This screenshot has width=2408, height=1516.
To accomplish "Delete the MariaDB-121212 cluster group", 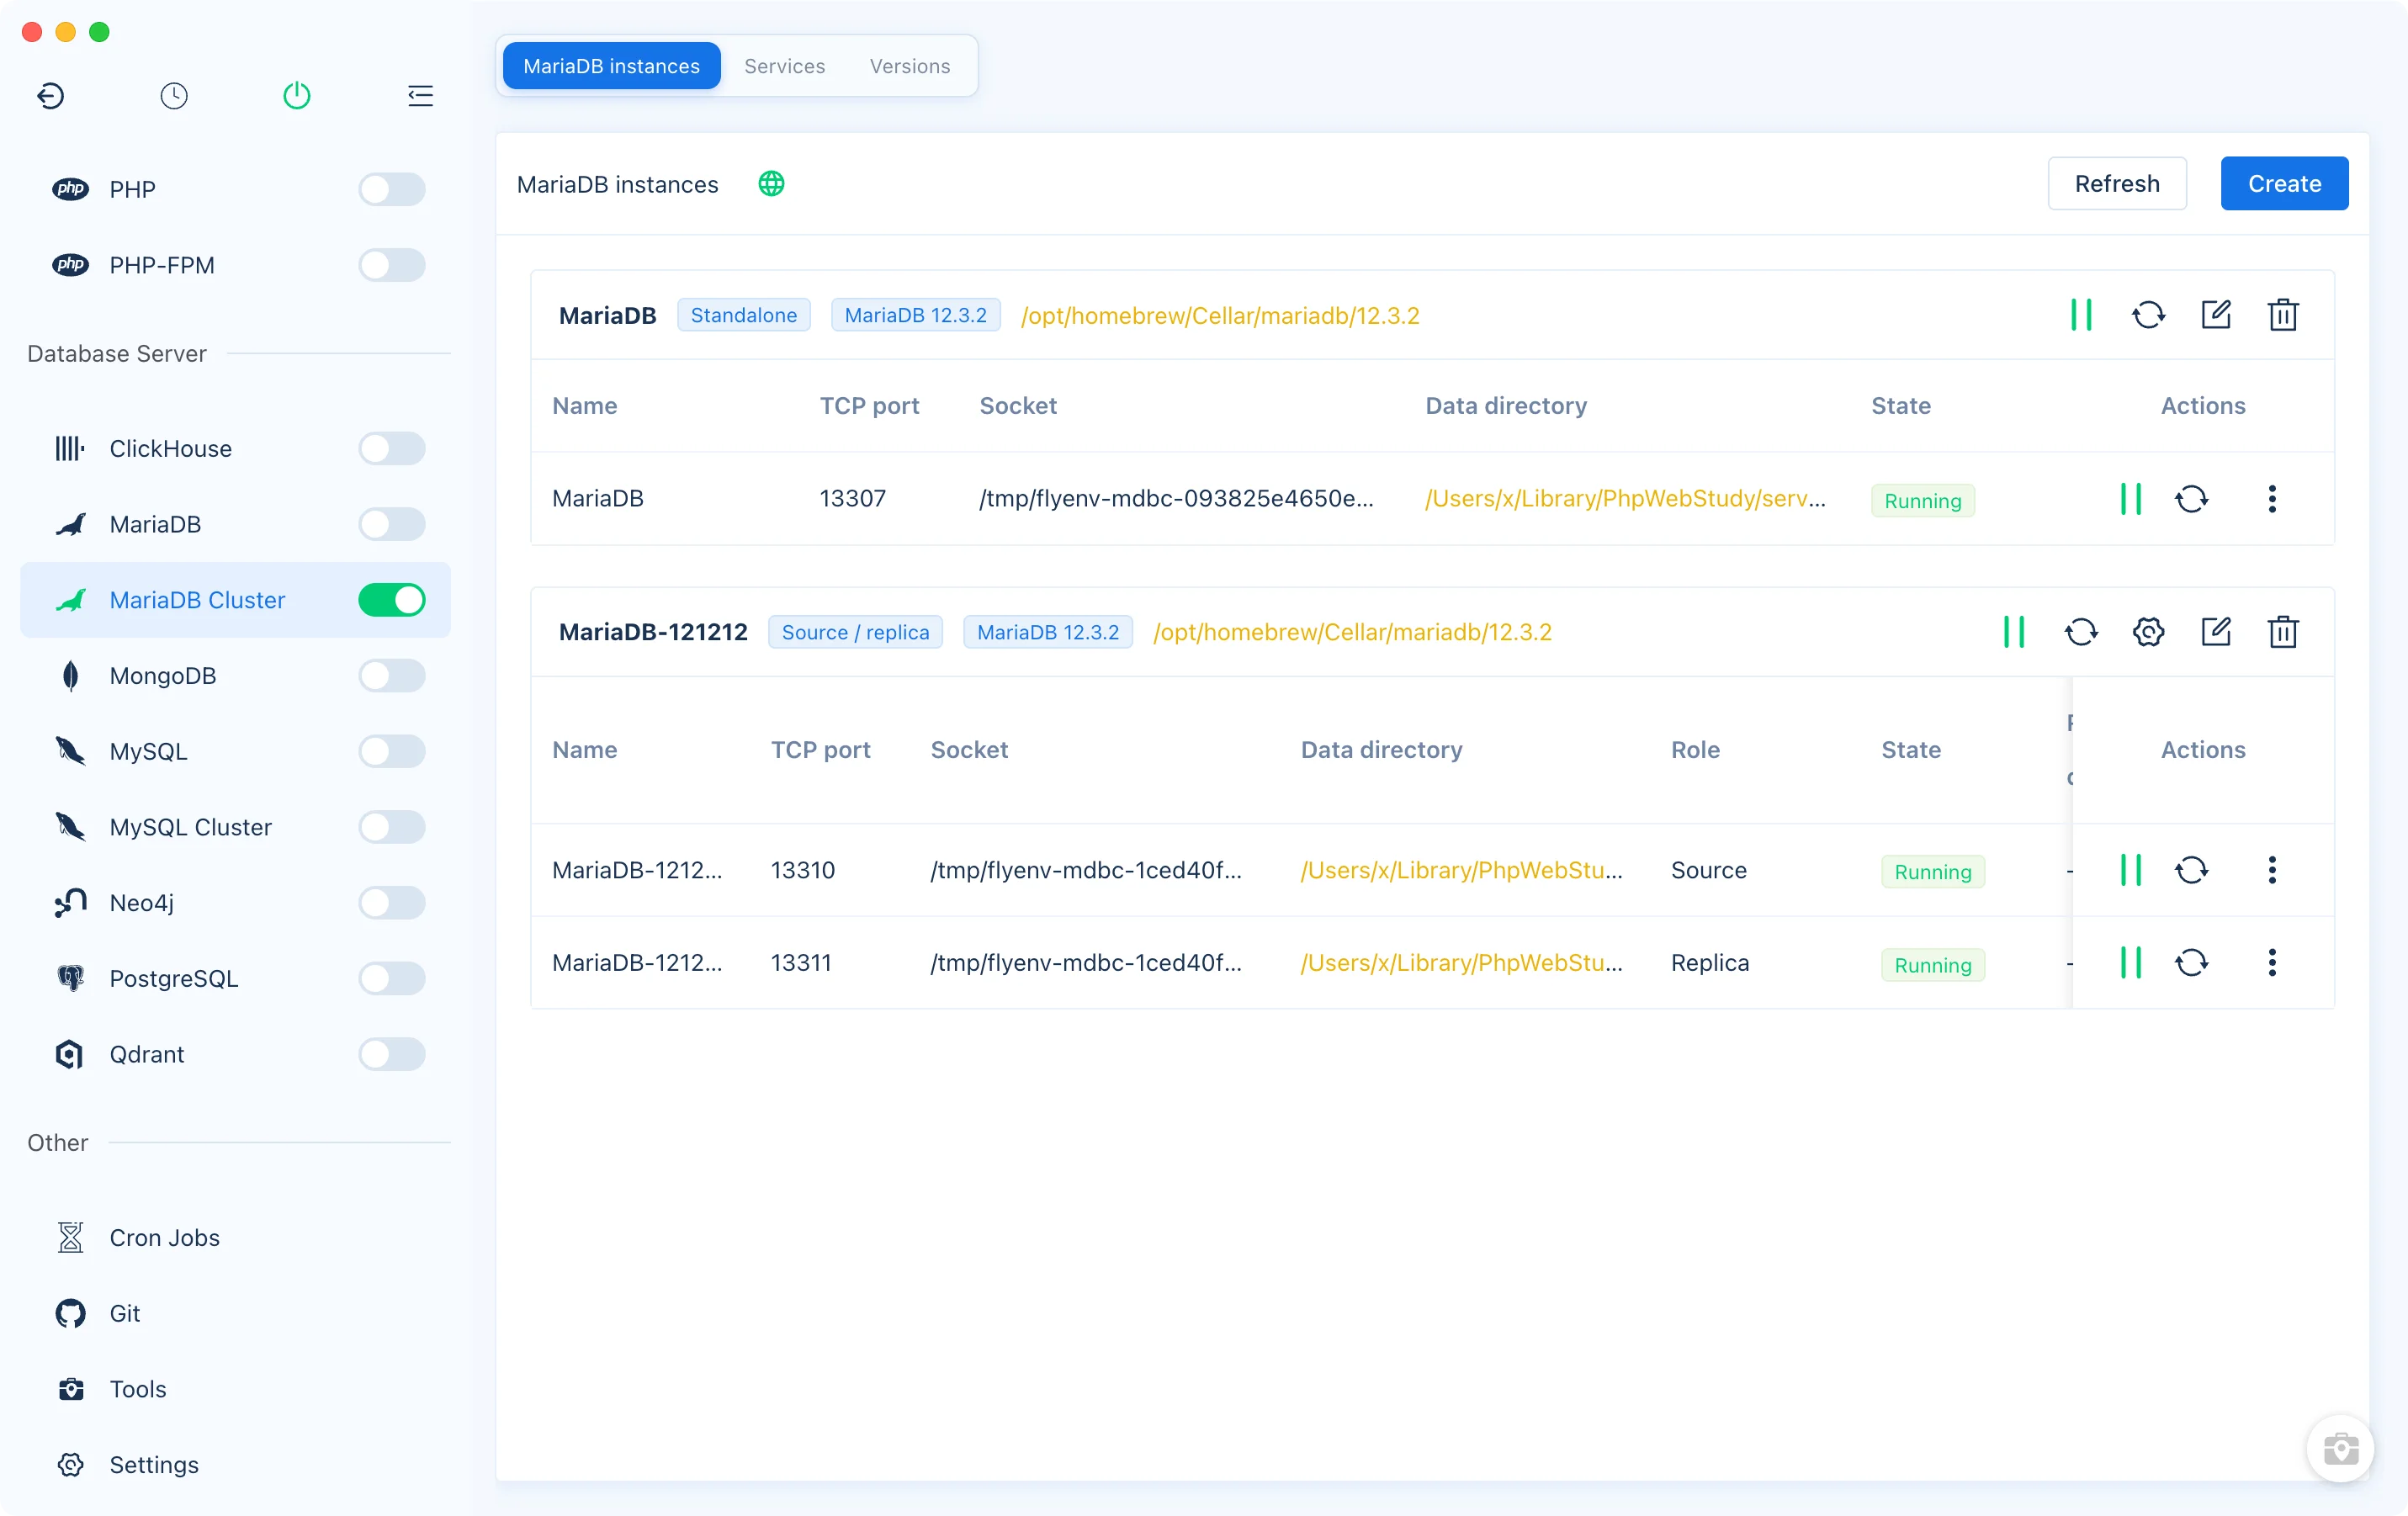I will [x=2283, y=632].
